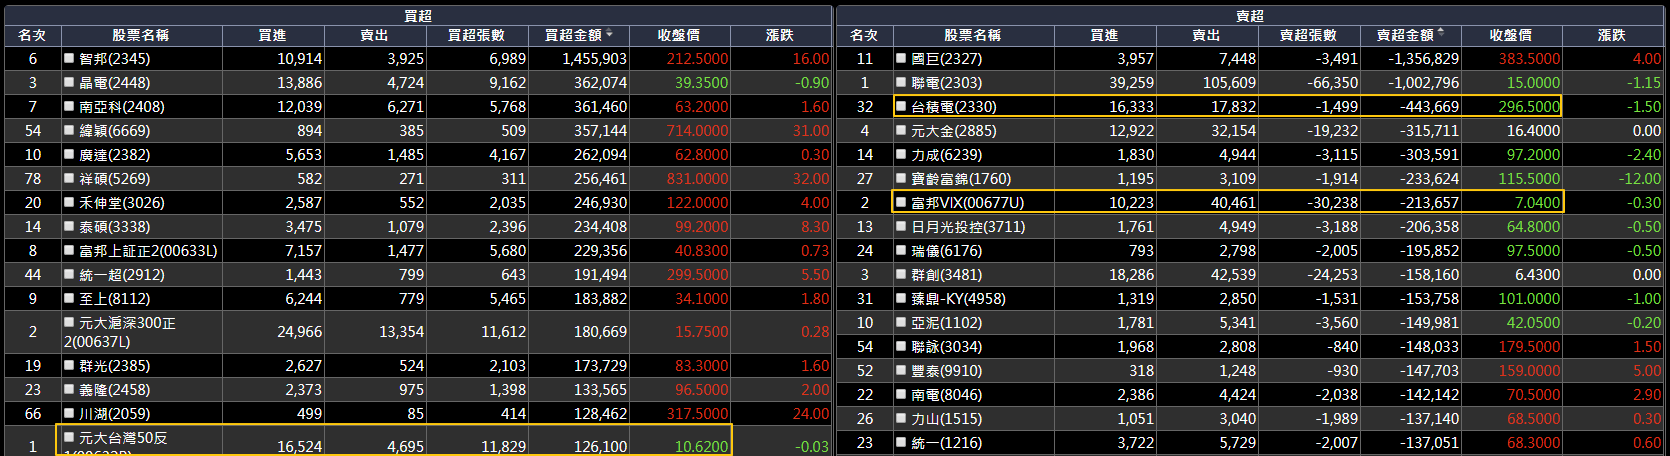Tick the checkbox for 群光(2385)
The image size is (1670, 456).
click(69, 366)
